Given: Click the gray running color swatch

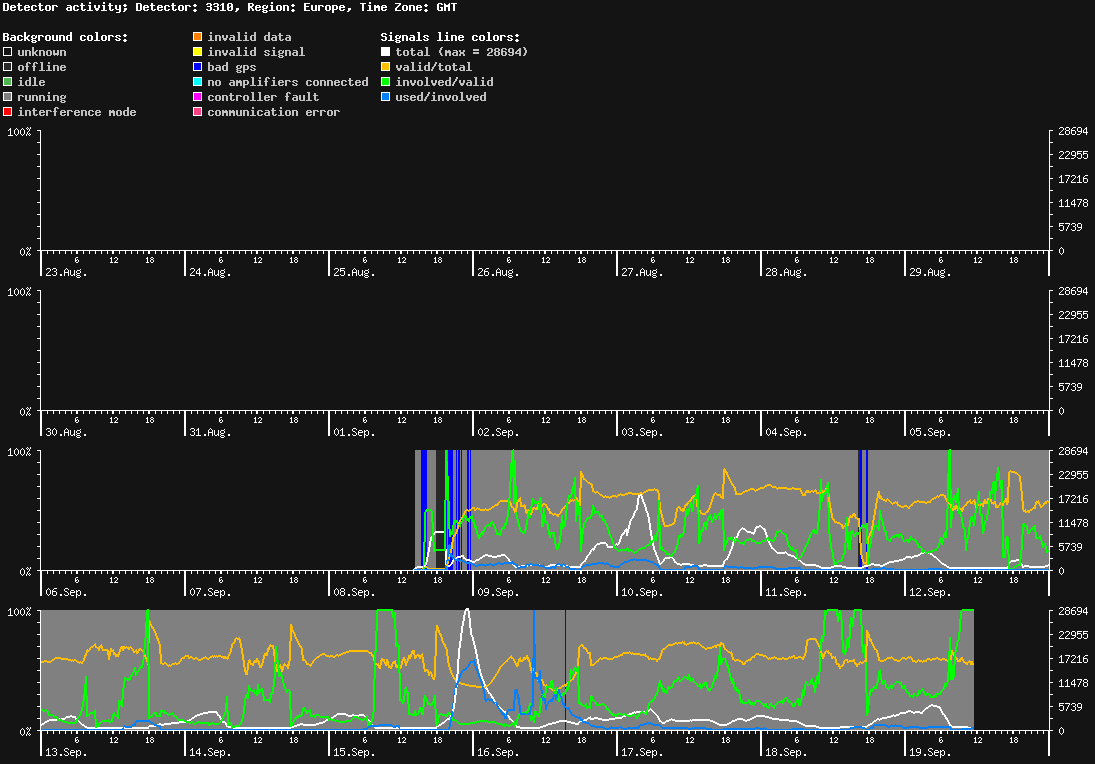Looking at the screenshot, I should click(x=8, y=97).
